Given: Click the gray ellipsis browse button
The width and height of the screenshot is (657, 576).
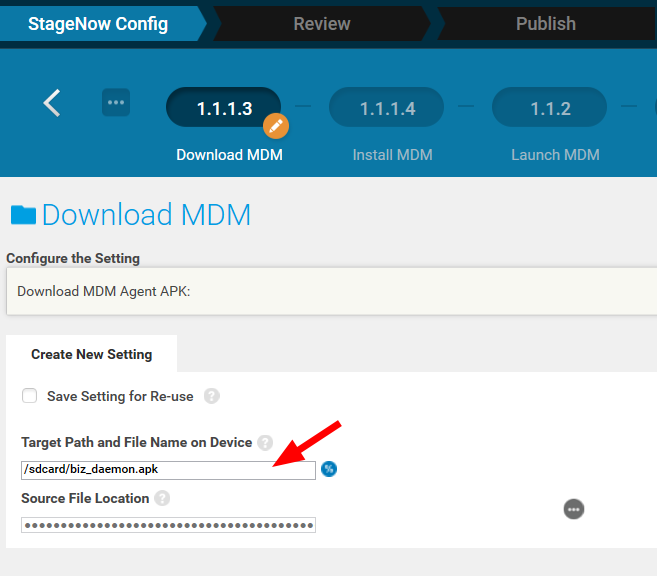Looking at the screenshot, I should click(x=574, y=509).
